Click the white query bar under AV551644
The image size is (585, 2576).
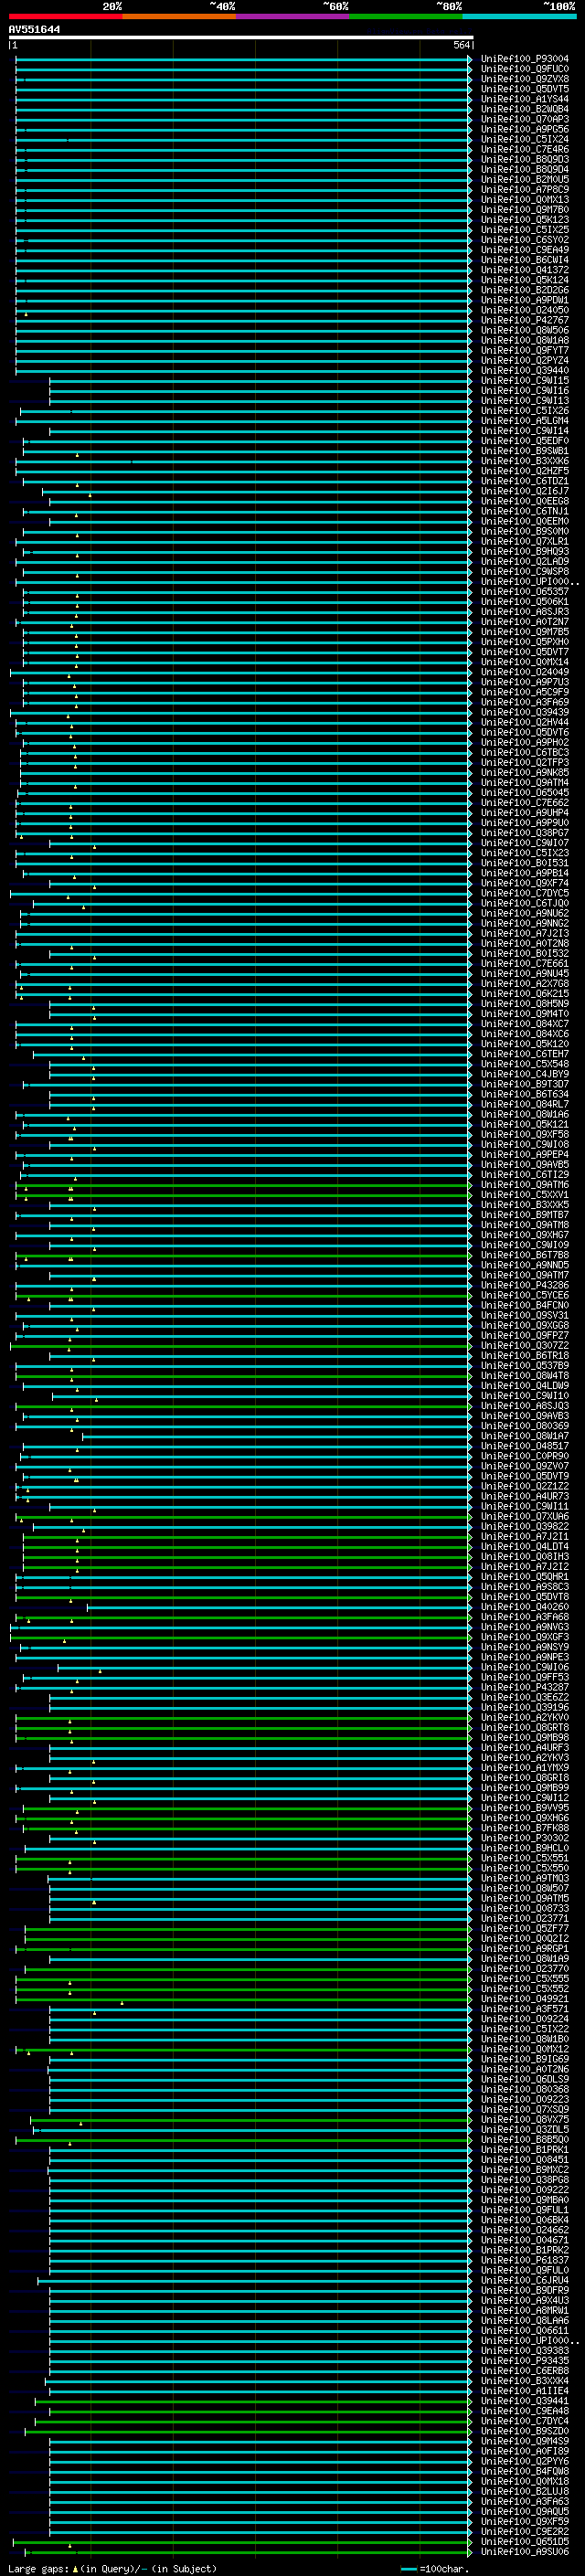(241, 38)
